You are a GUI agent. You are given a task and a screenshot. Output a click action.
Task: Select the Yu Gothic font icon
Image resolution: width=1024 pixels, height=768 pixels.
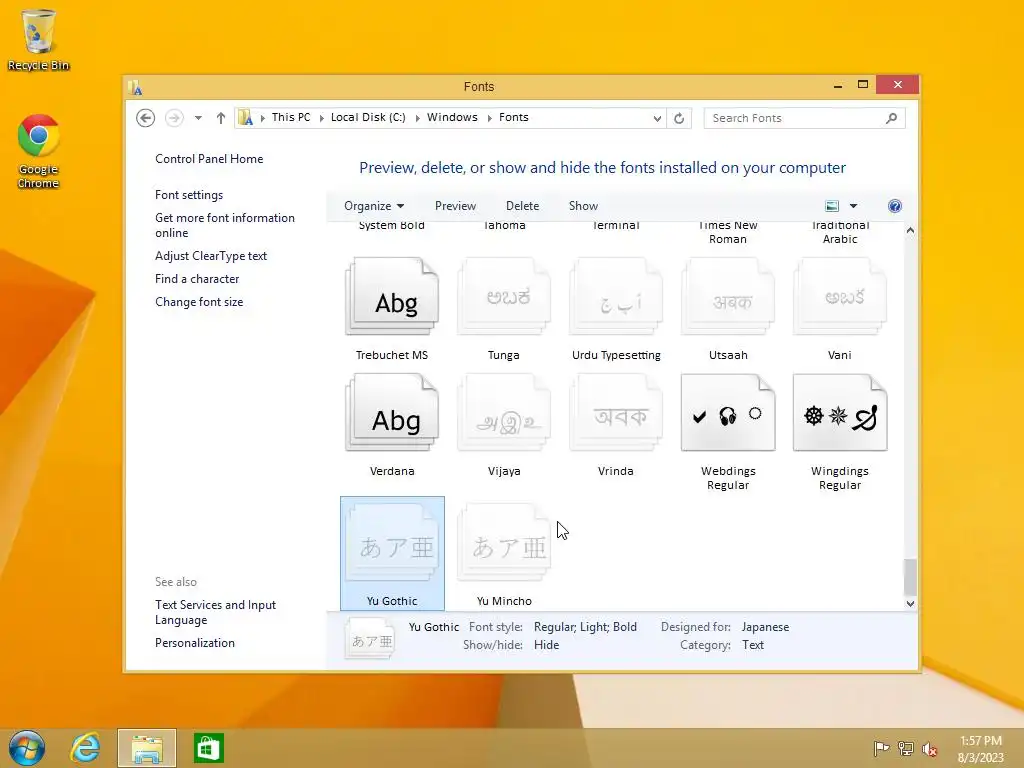(392, 543)
